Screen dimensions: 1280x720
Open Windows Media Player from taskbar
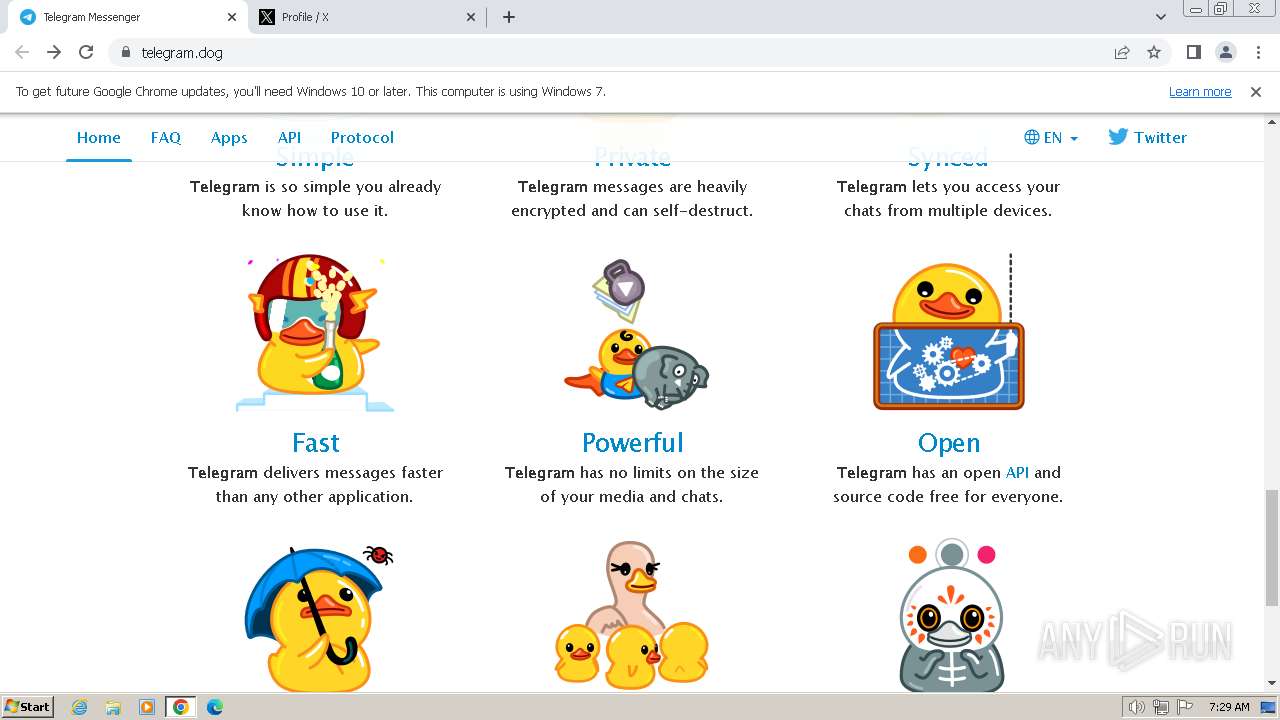[x=147, y=707]
